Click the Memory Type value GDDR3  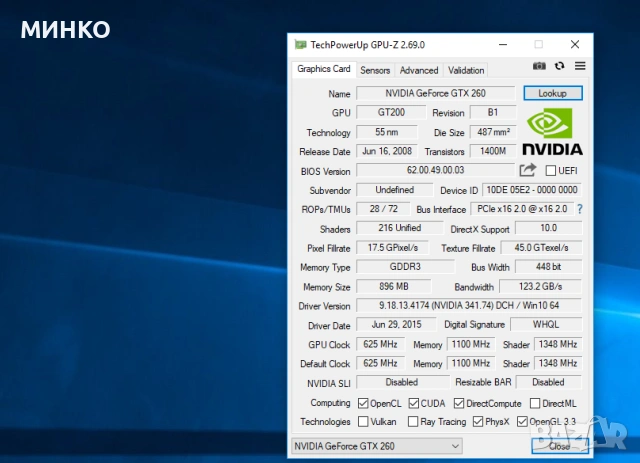(x=405, y=267)
